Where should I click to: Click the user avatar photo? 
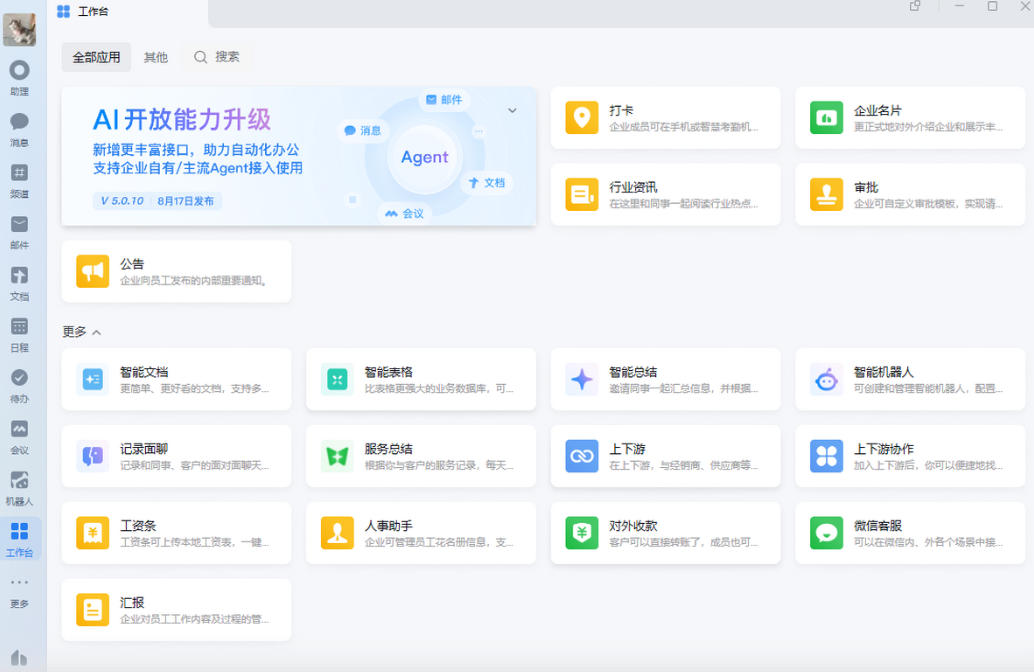[x=19, y=29]
